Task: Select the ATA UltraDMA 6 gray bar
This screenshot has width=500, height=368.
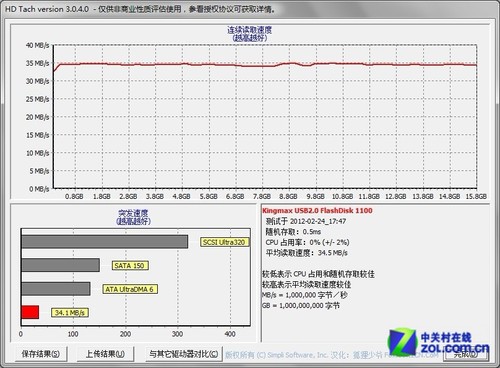Action: click(56, 289)
